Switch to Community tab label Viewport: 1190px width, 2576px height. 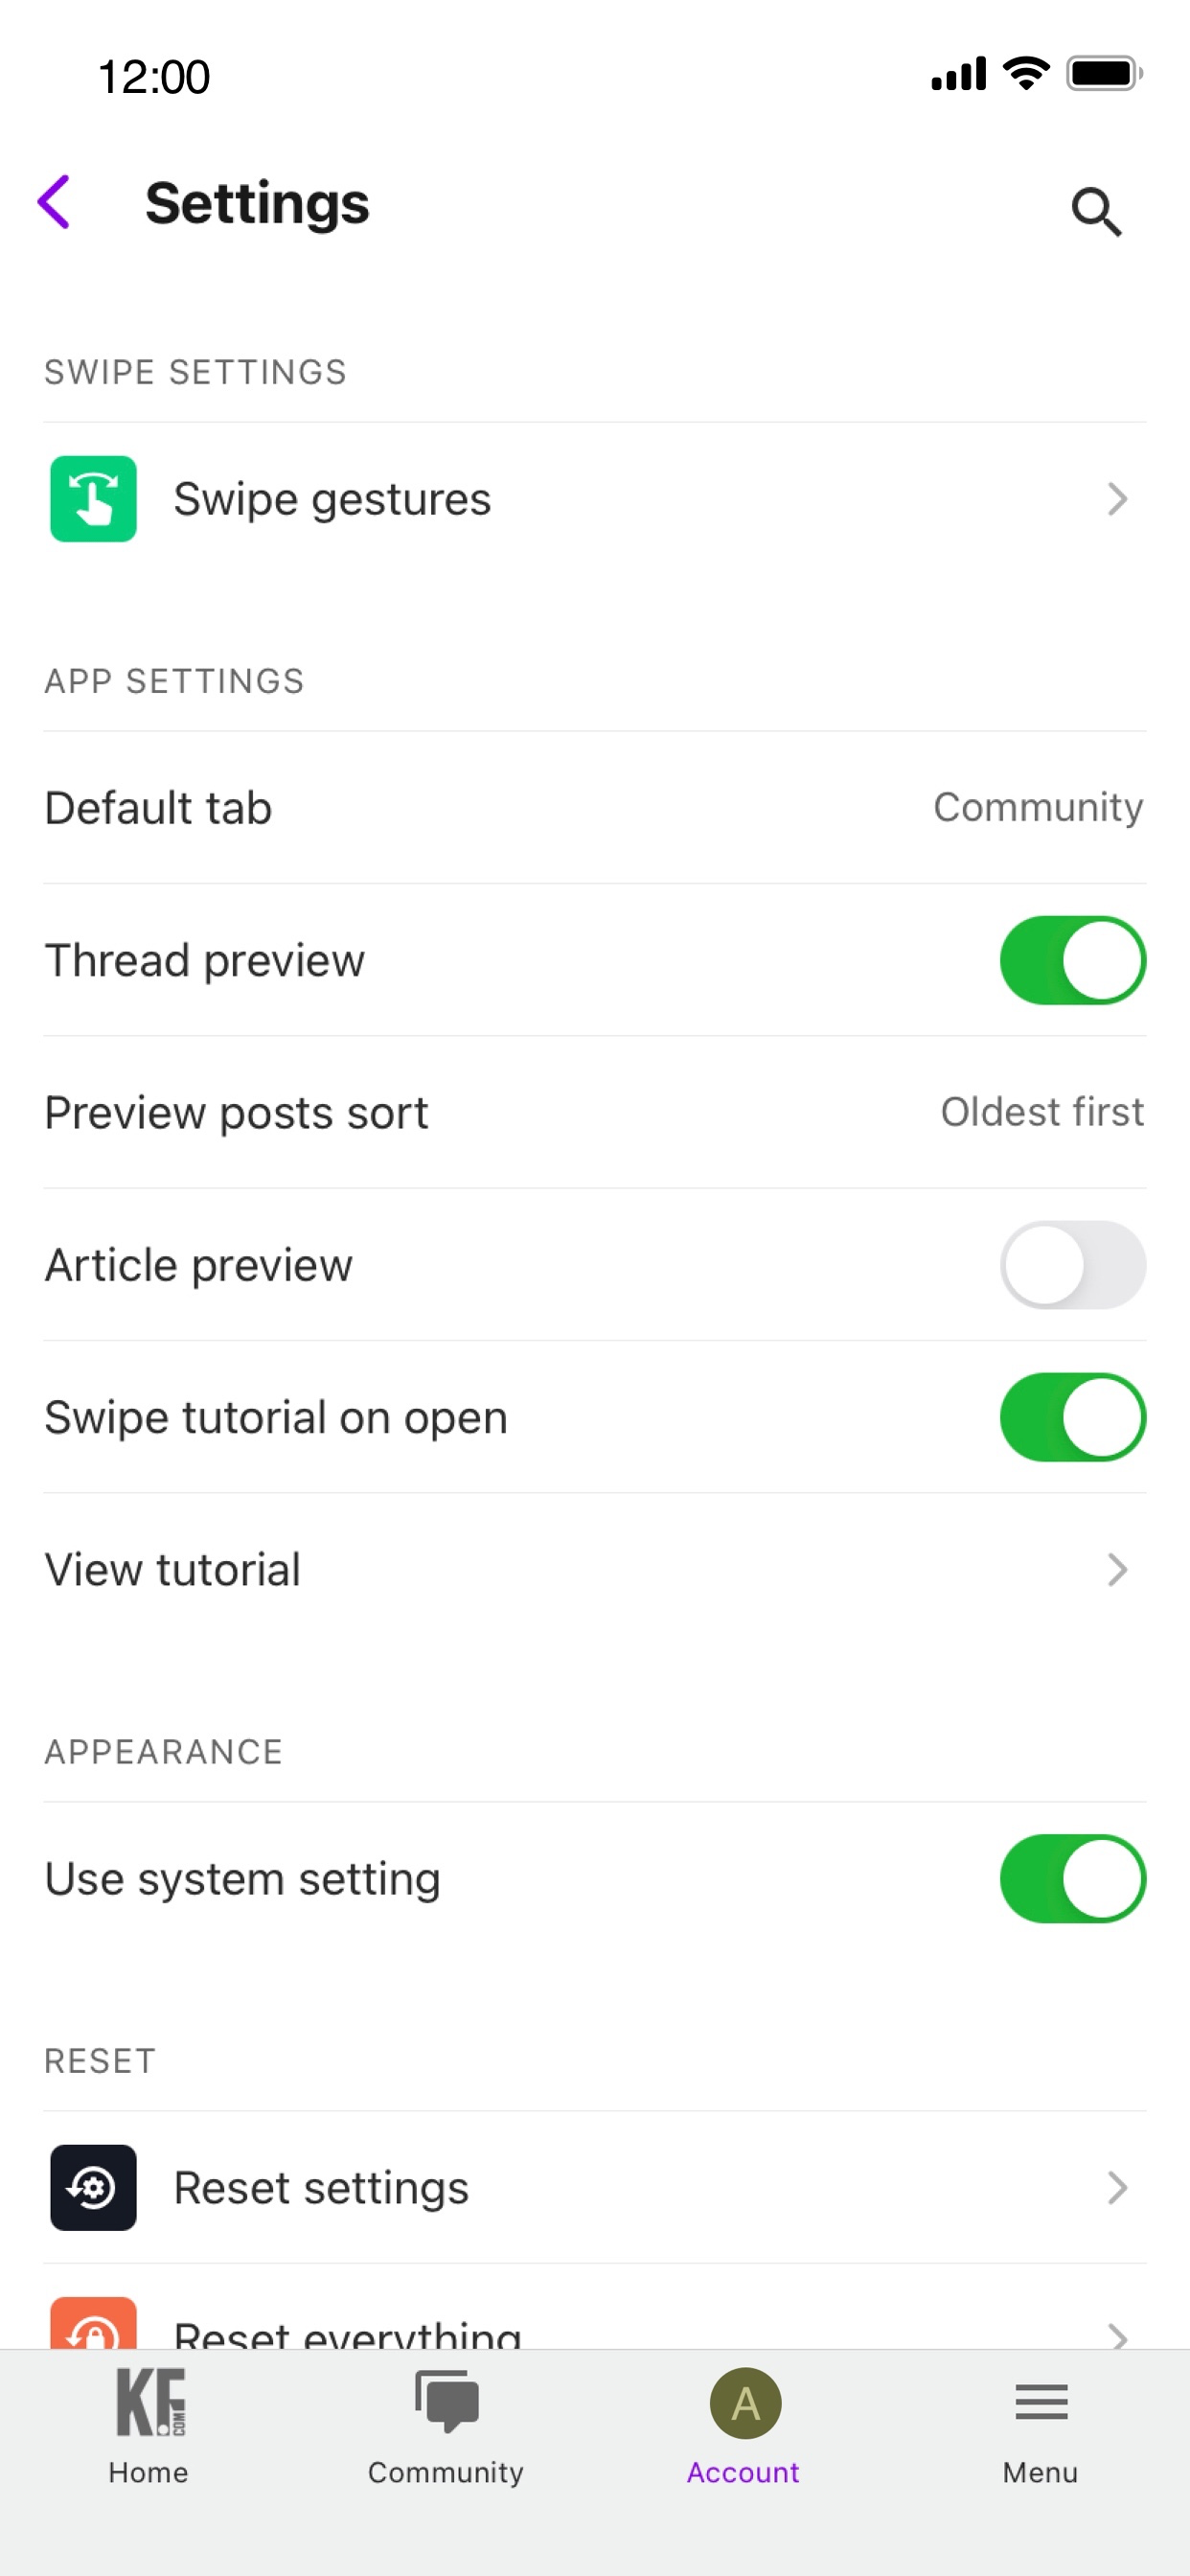point(446,2472)
